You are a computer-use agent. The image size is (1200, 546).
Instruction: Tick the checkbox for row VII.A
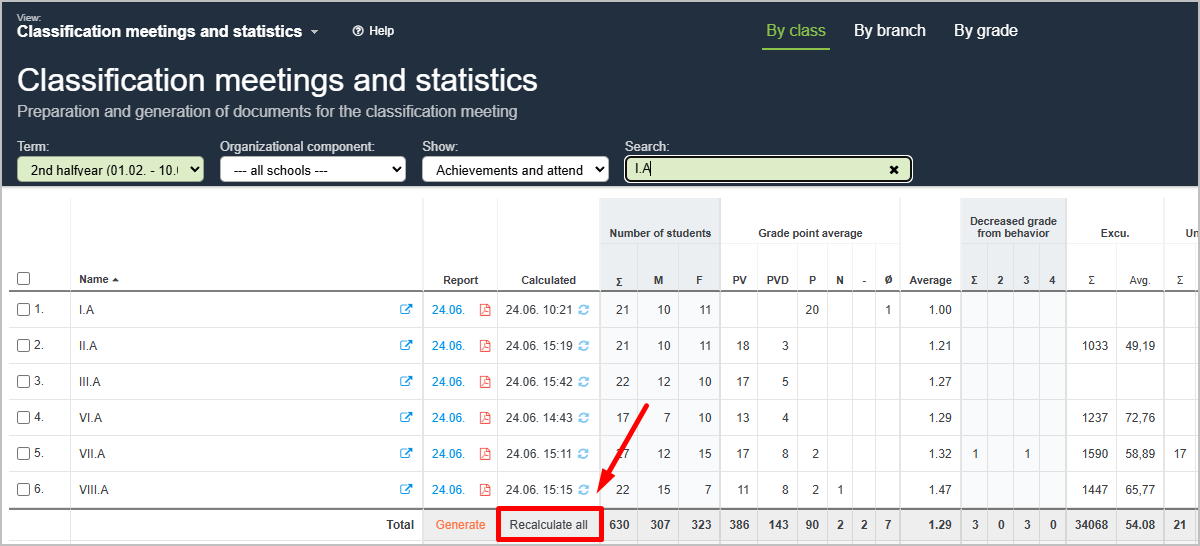click(x=24, y=454)
